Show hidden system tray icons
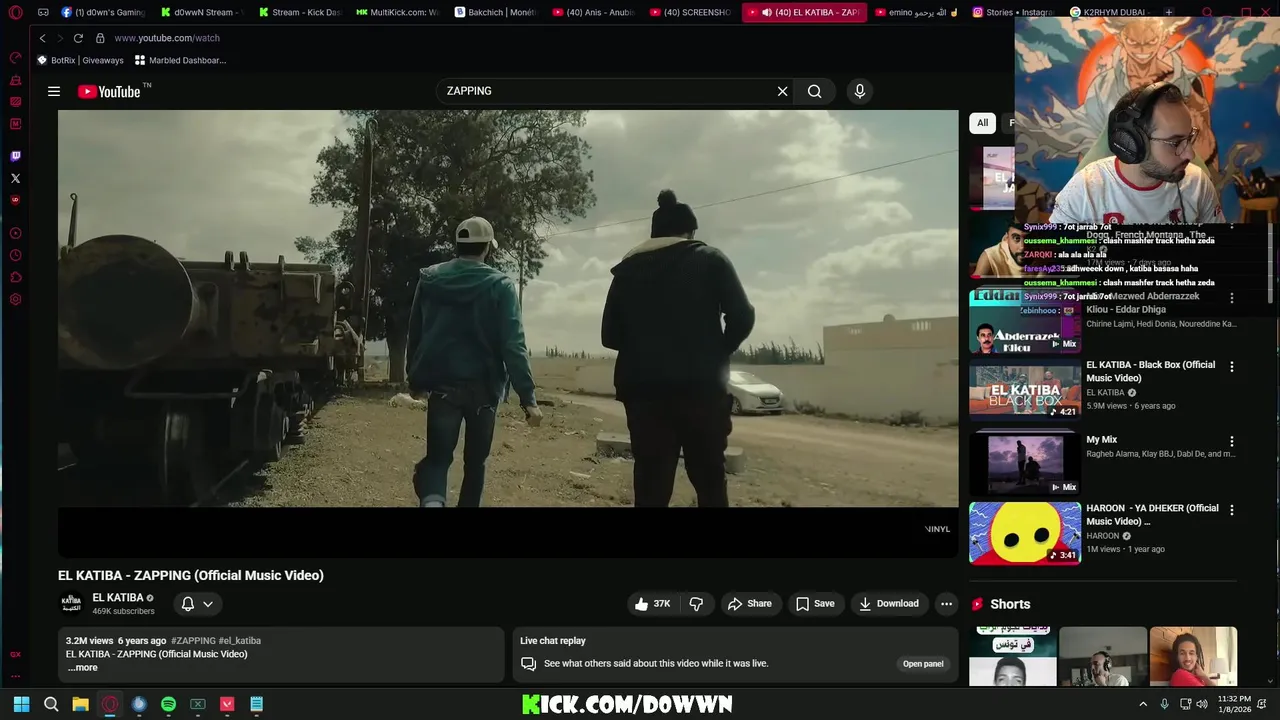 pyautogui.click(x=1143, y=704)
